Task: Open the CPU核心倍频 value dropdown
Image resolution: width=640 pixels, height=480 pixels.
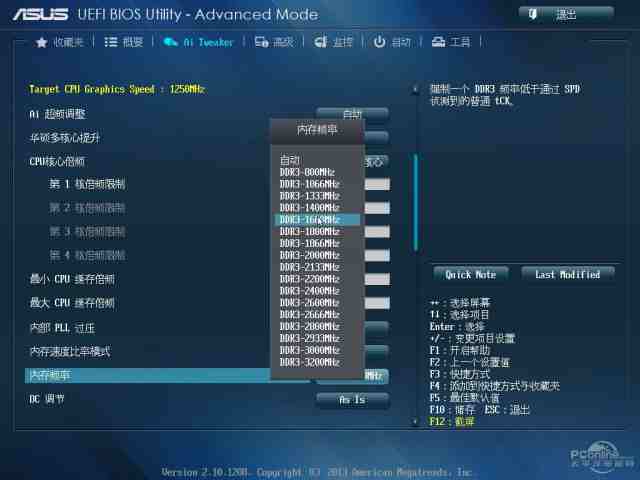Action: [x=376, y=162]
